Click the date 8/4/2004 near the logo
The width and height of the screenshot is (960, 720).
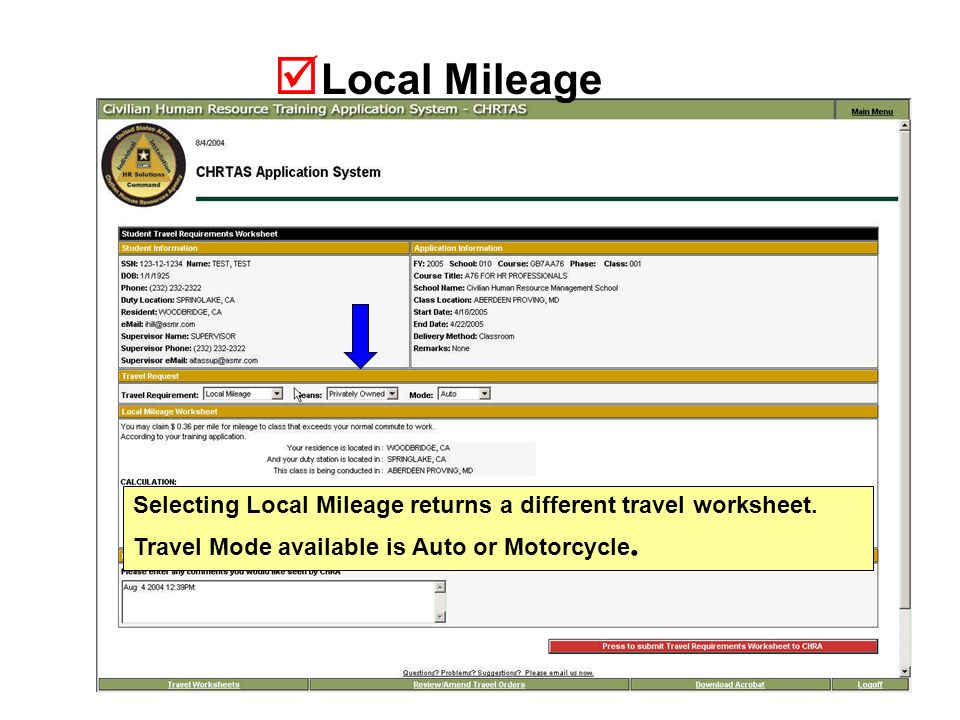click(210, 143)
